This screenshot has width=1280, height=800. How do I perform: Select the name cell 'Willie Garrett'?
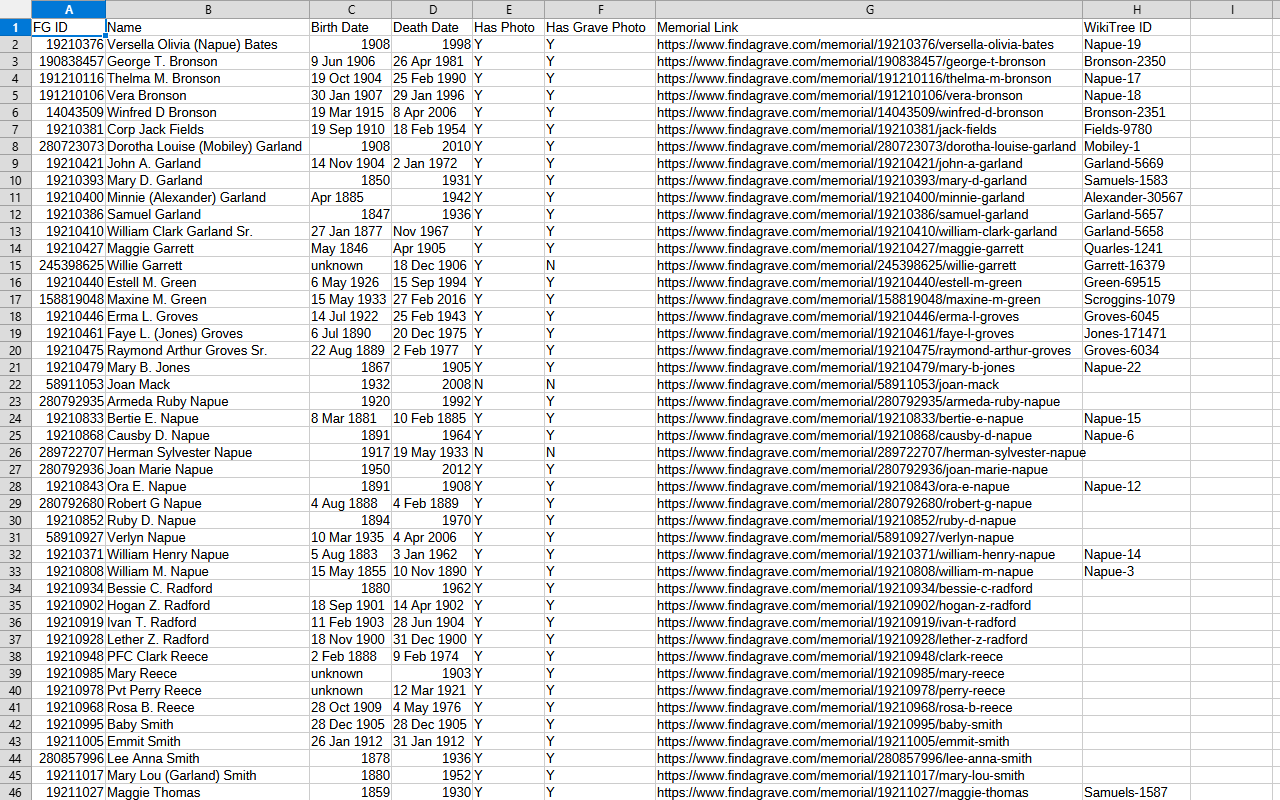pyautogui.click(x=207, y=265)
